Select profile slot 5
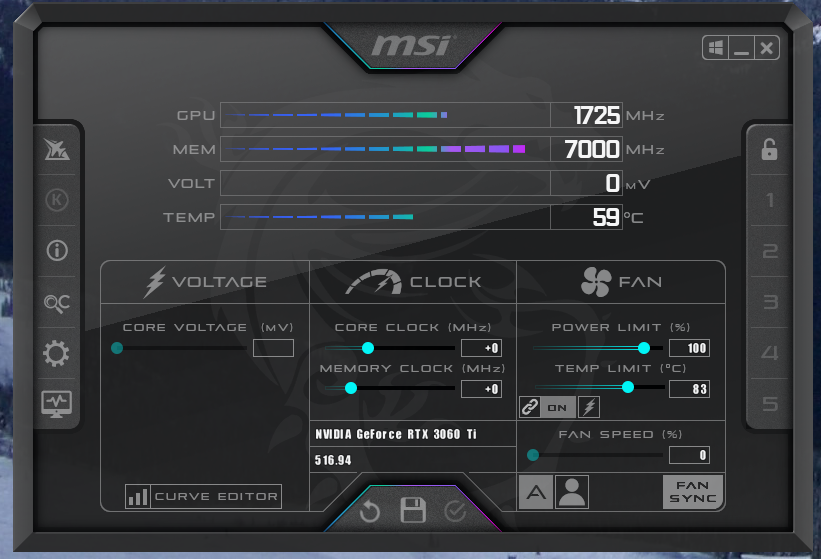The width and height of the screenshot is (821, 559). click(x=770, y=404)
